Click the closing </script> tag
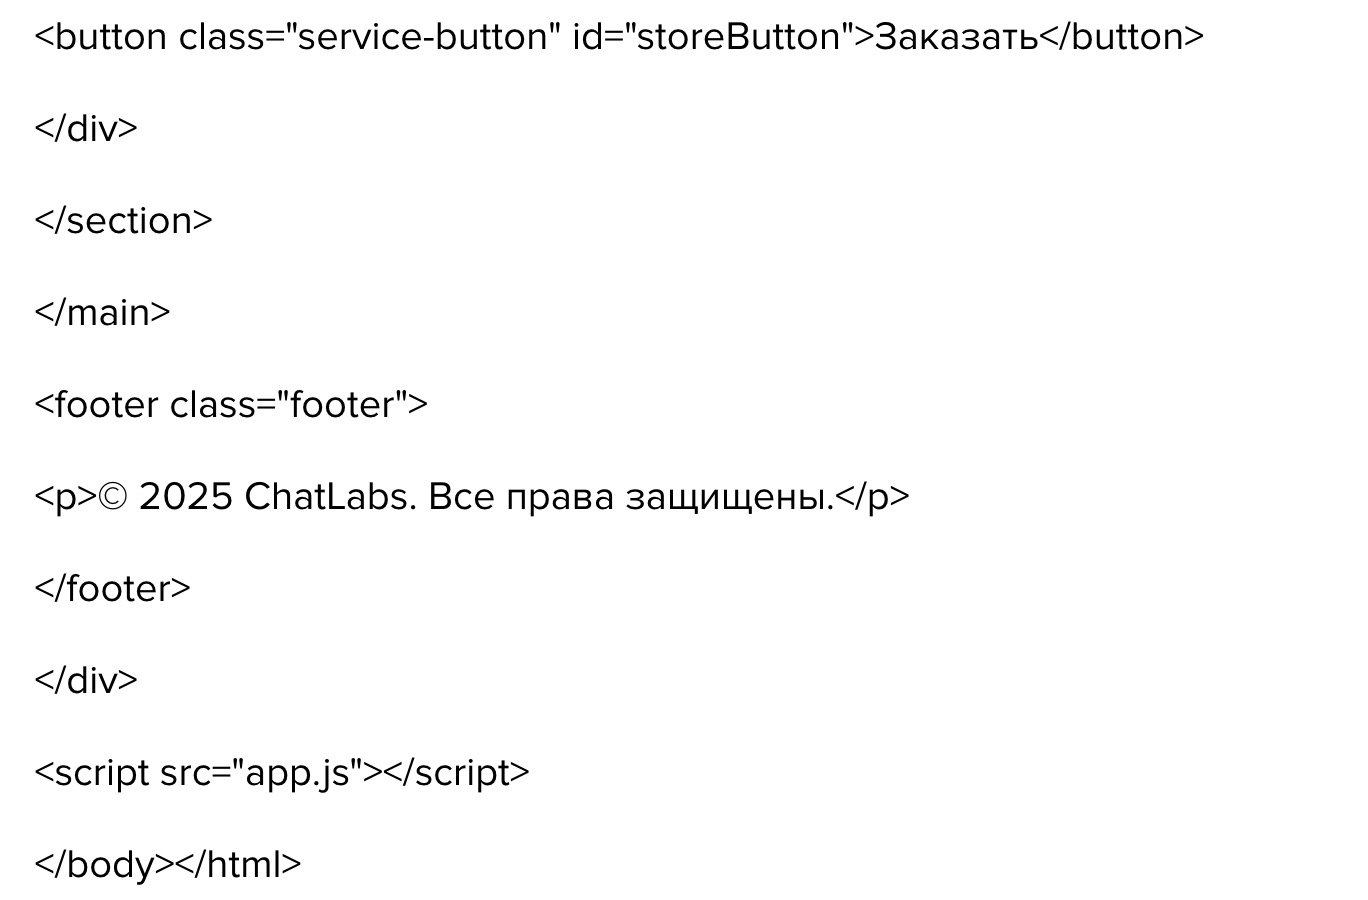 [456, 773]
